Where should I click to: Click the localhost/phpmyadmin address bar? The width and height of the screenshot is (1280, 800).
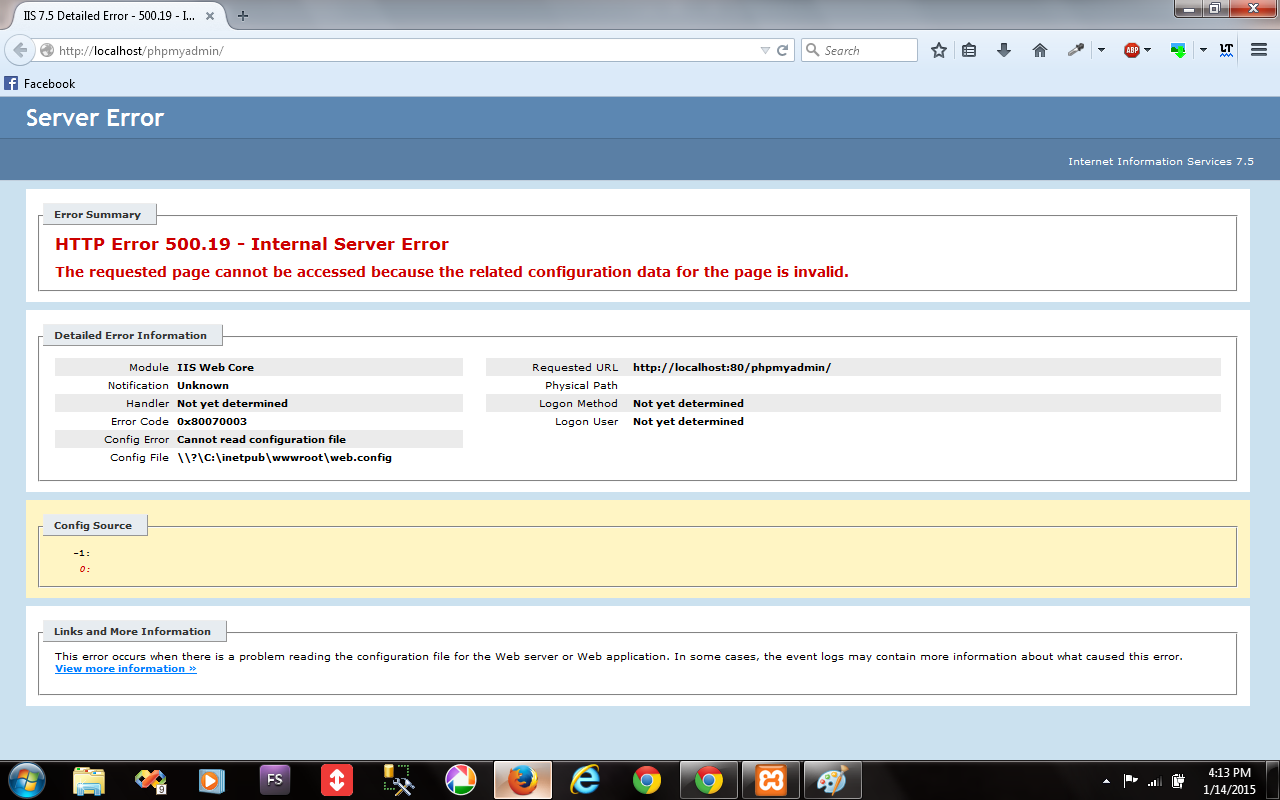coord(400,50)
